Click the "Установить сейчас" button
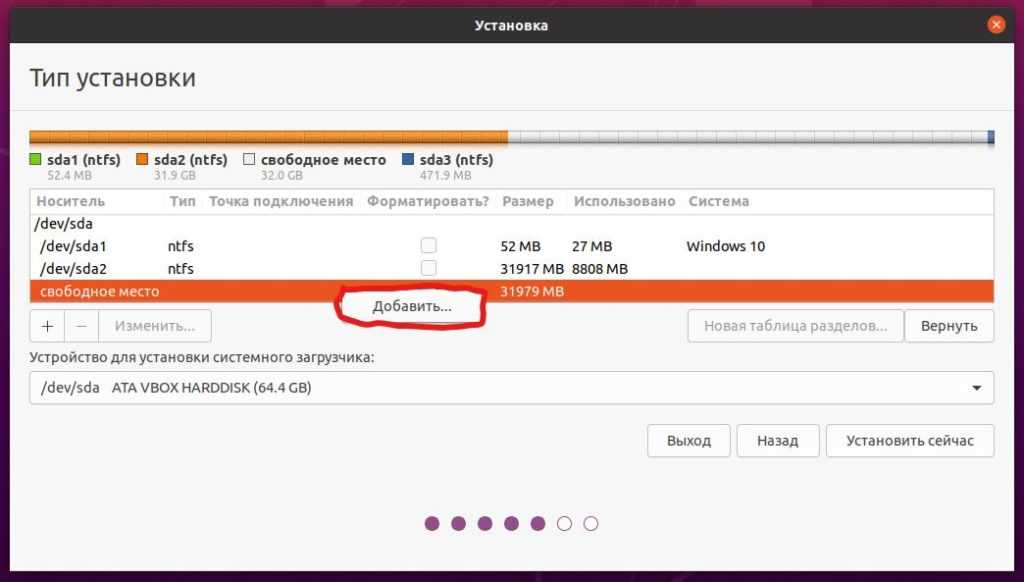1024x582 pixels. click(909, 441)
